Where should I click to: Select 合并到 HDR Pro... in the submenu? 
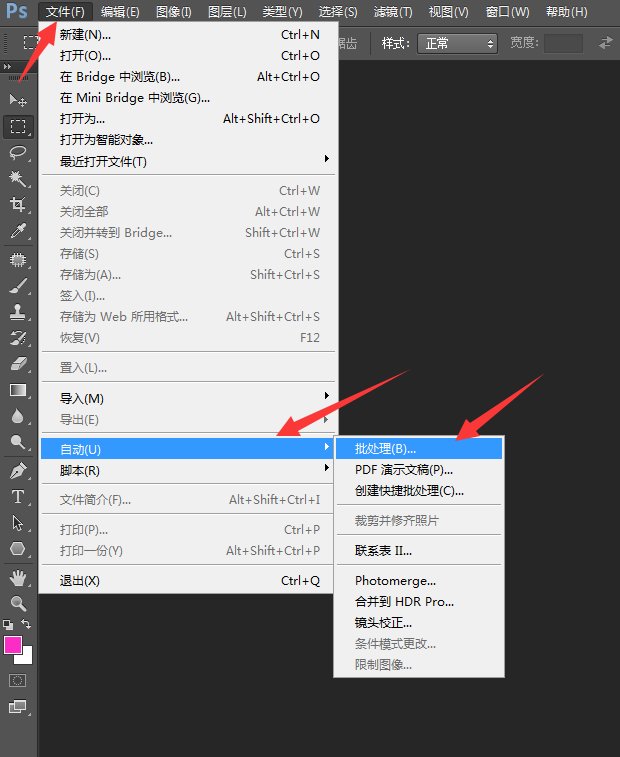coord(419,602)
